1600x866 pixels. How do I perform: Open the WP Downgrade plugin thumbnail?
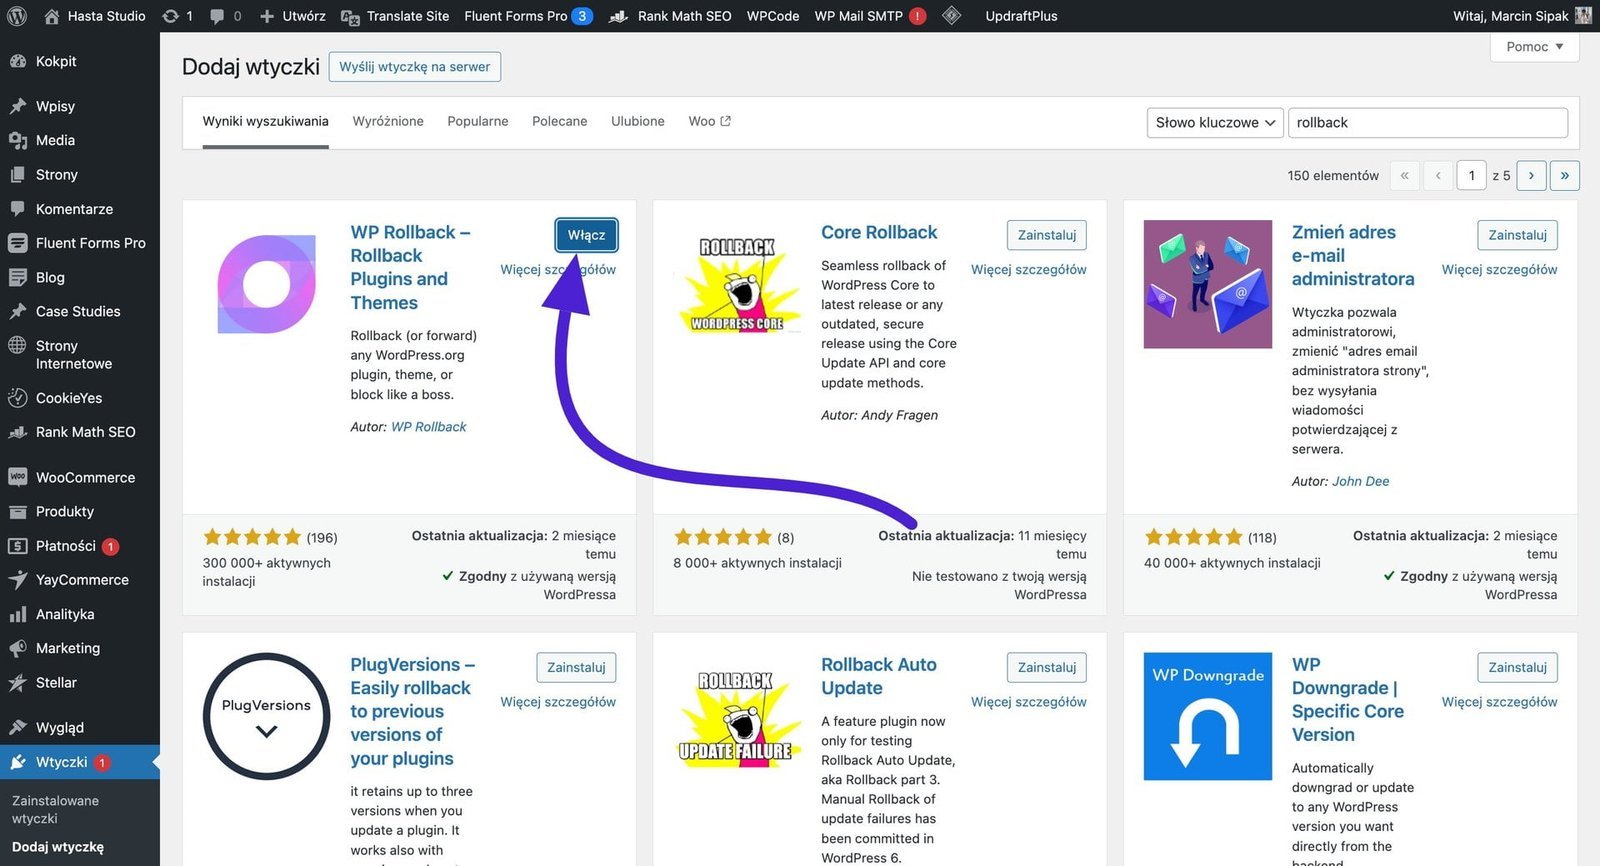tap(1207, 716)
